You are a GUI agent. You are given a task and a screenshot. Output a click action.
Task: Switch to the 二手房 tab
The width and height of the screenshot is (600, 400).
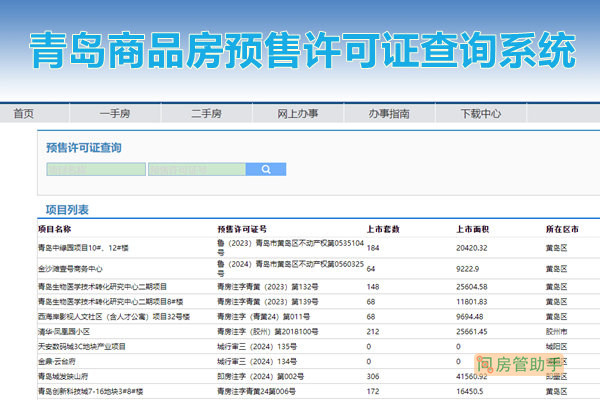[206, 114]
